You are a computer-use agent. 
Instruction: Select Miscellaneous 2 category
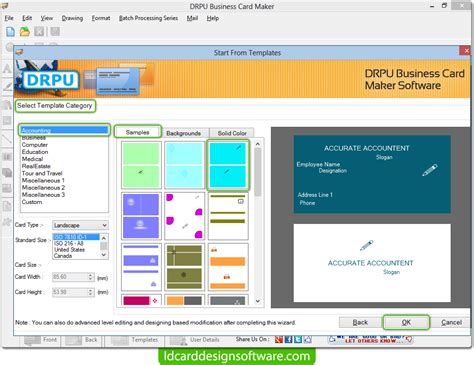(43, 188)
